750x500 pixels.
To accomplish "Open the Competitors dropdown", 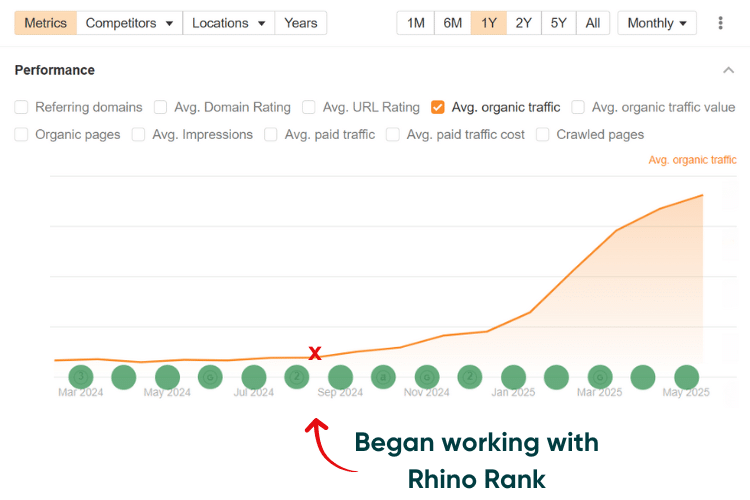I will [129, 23].
